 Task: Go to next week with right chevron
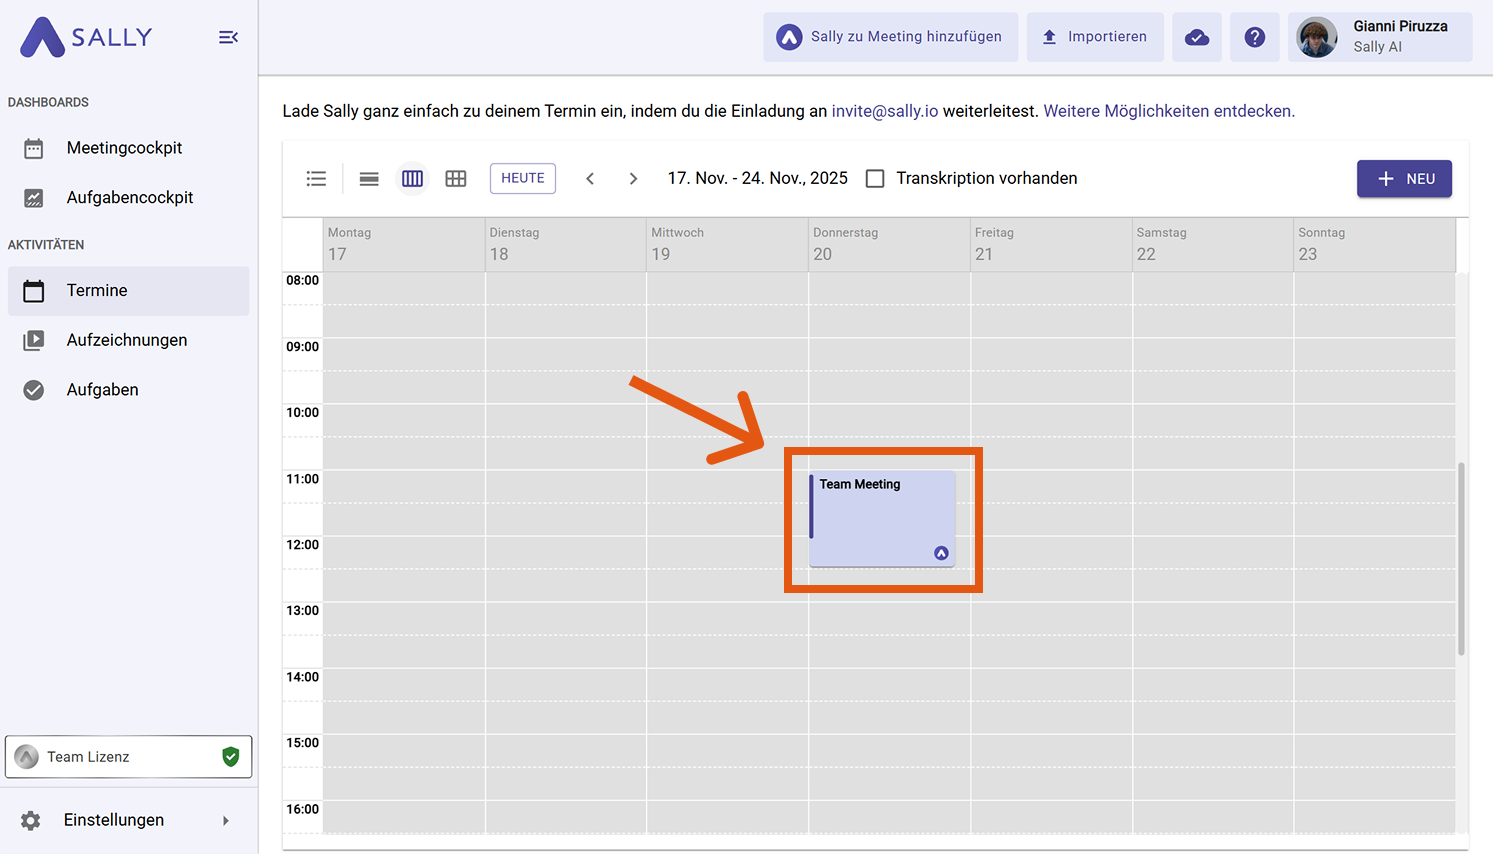click(x=633, y=178)
